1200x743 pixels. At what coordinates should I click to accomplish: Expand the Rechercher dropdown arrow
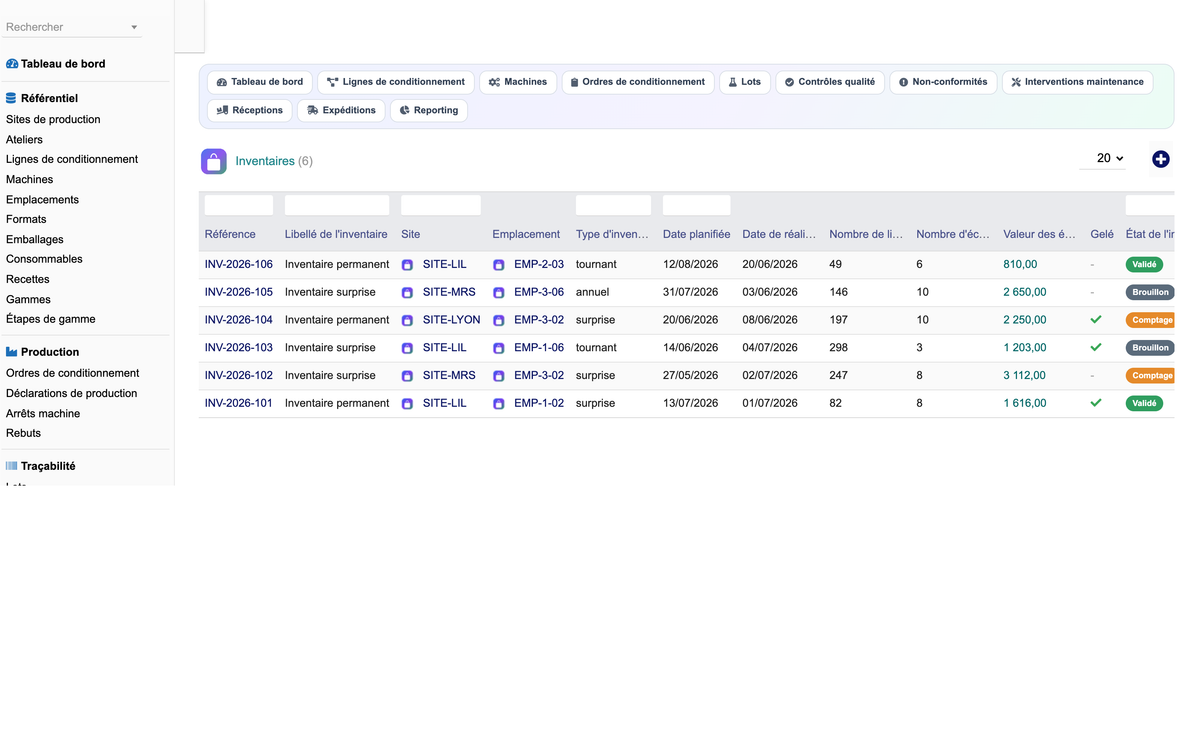[x=134, y=28]
